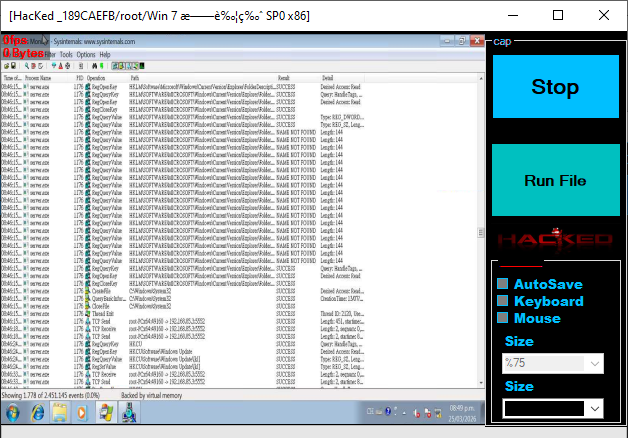The width and height of the screenshot is (628, 438).
Task: Click the Path column header in Process Monitor
Action: pos(136,77)
